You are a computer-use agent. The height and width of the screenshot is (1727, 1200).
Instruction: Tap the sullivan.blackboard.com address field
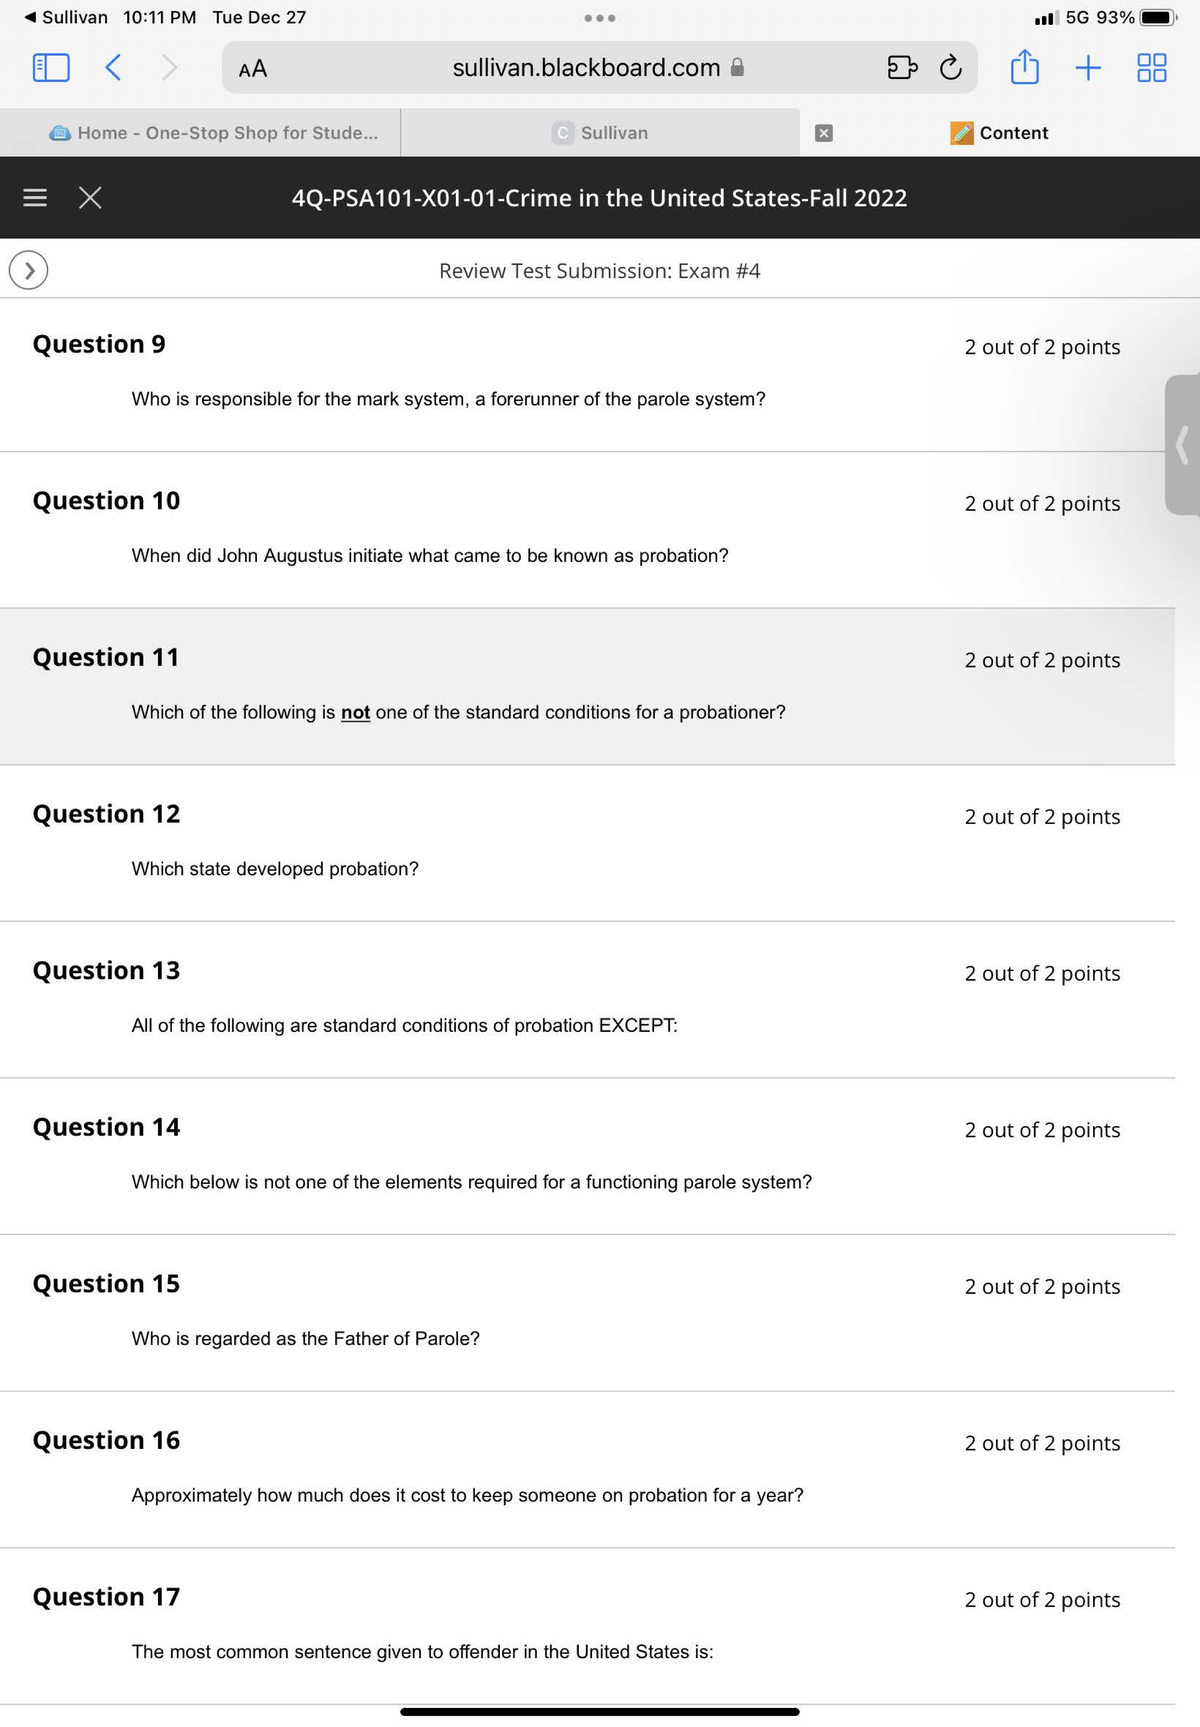point(586,68)
